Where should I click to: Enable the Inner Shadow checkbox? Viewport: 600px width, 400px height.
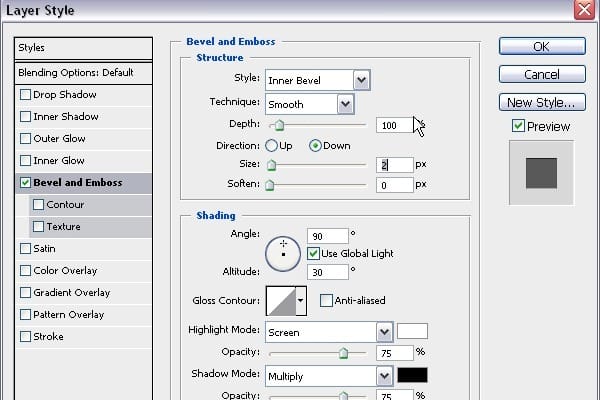tap(25, 116)
